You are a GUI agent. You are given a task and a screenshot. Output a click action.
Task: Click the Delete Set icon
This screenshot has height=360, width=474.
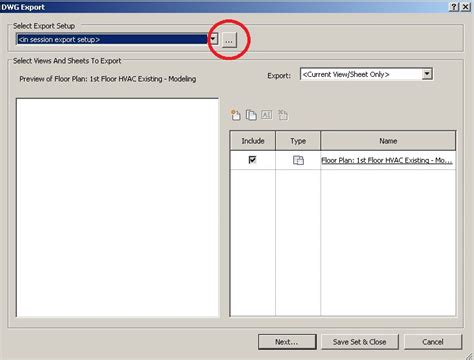click(x=283, y=115)
